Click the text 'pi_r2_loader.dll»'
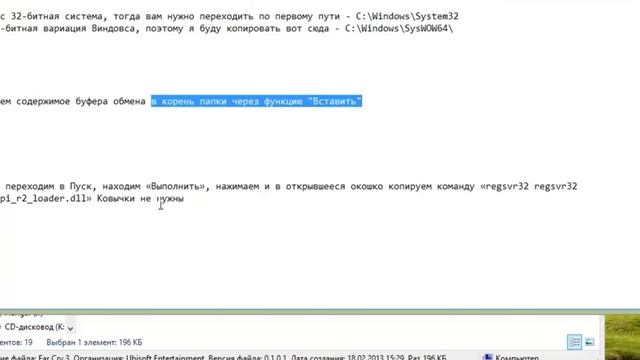640x360 pixels. click(46, 199)
